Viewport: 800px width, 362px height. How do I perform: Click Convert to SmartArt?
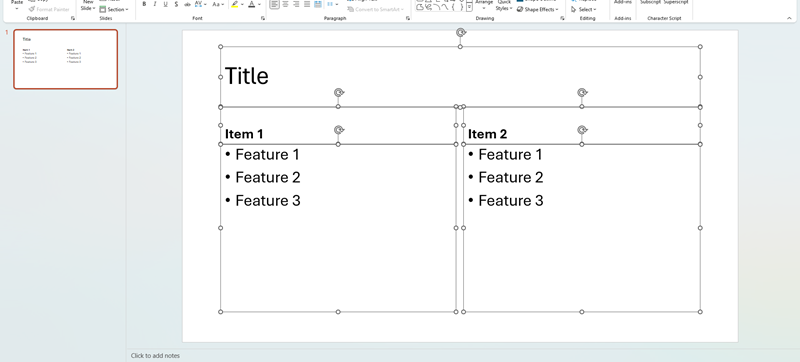click(x=376, y=9)
